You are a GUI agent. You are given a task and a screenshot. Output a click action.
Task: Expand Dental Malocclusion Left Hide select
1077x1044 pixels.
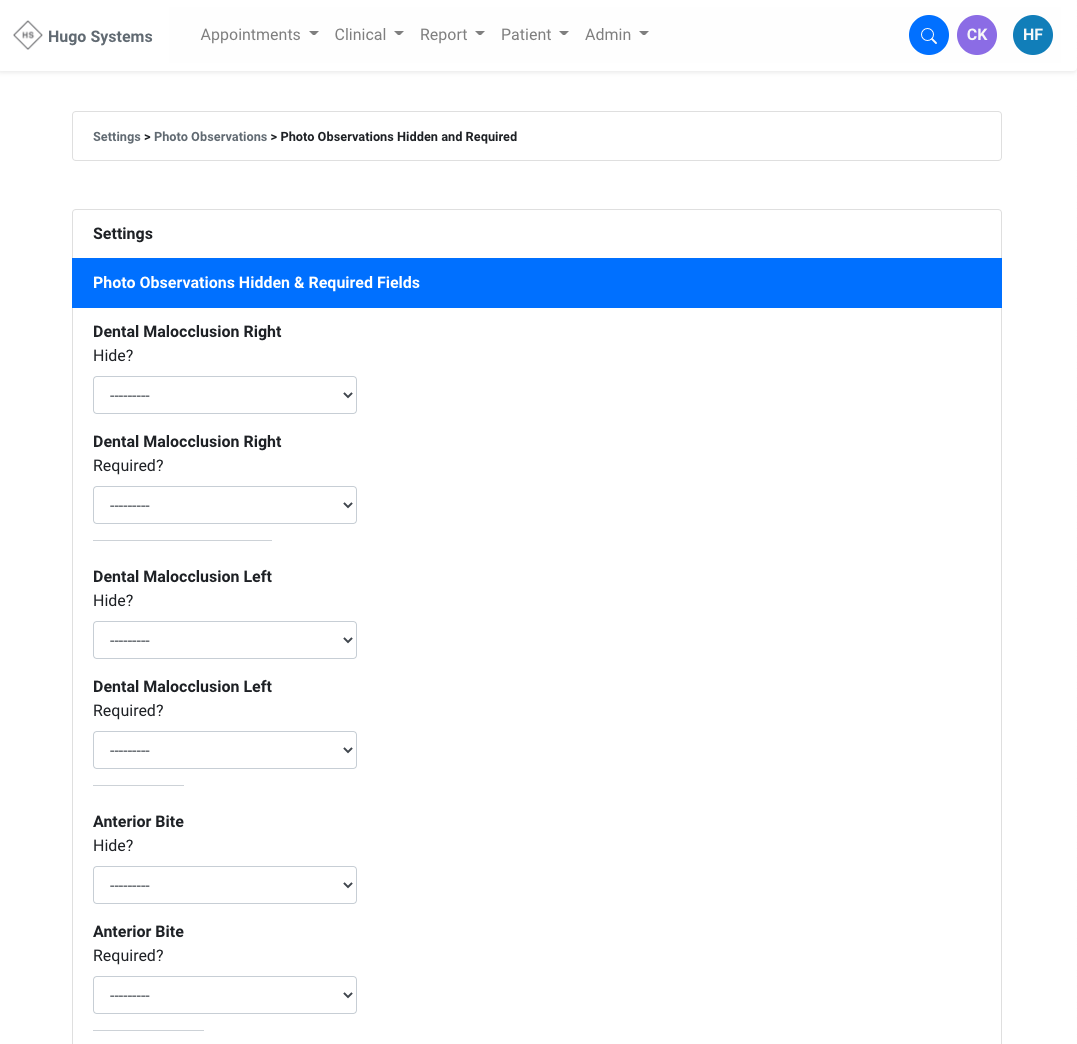(225, 640)
